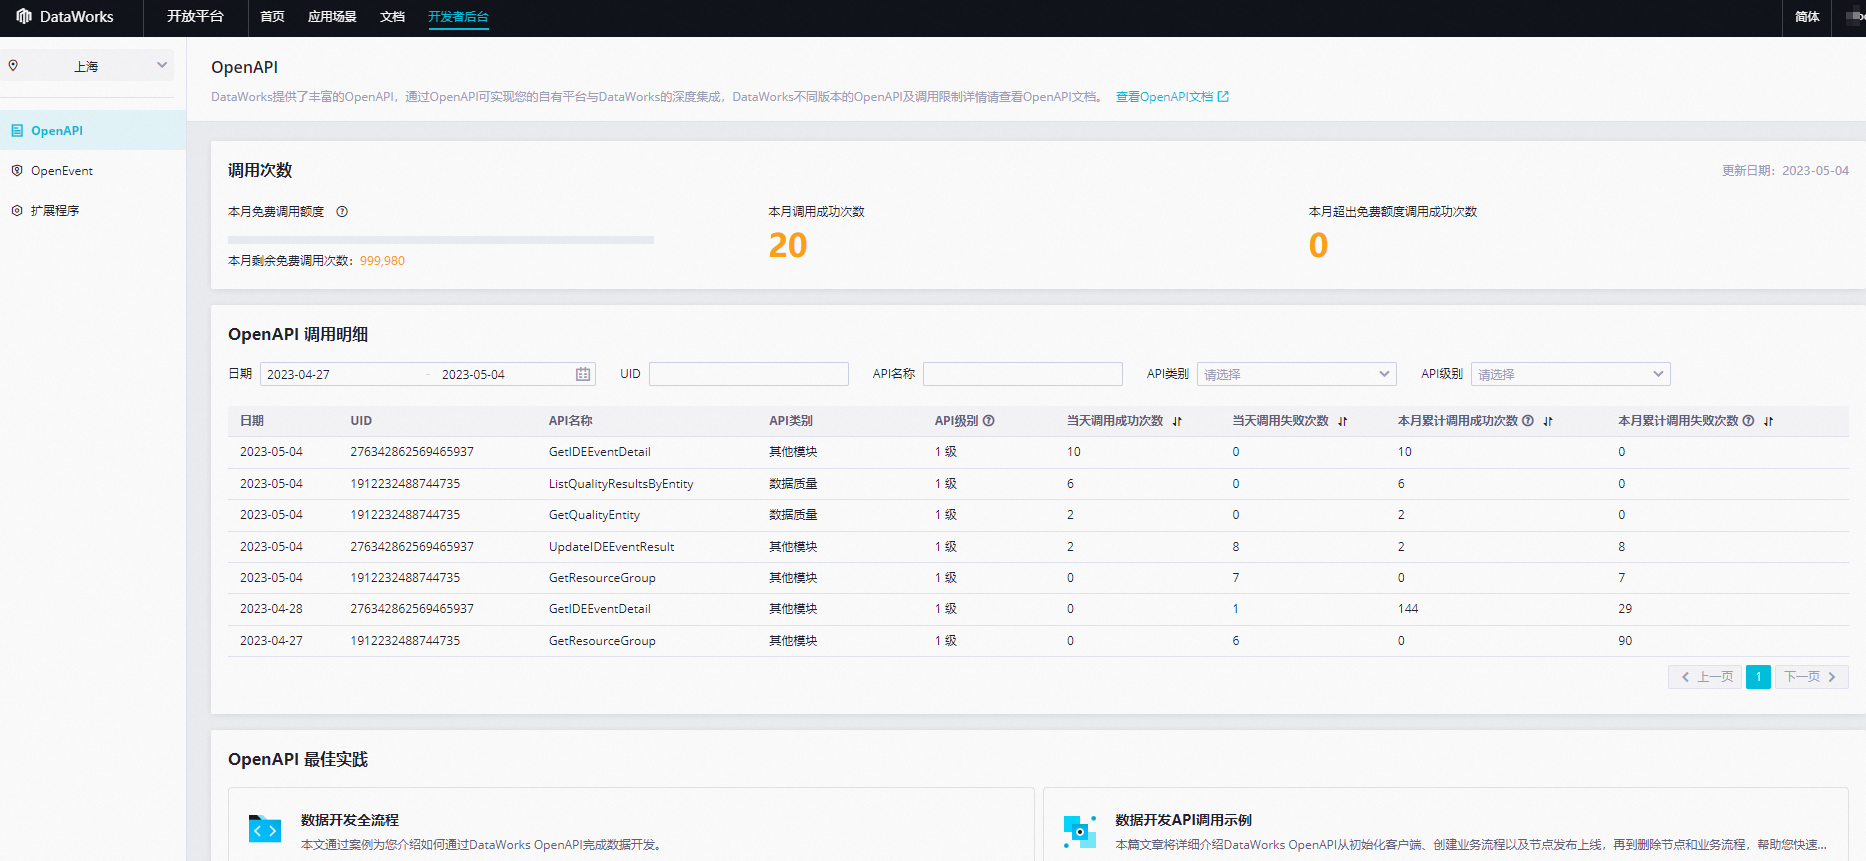Click the location pin icon beside 上海
The image size is (1866, 861).
pos(13,65)
